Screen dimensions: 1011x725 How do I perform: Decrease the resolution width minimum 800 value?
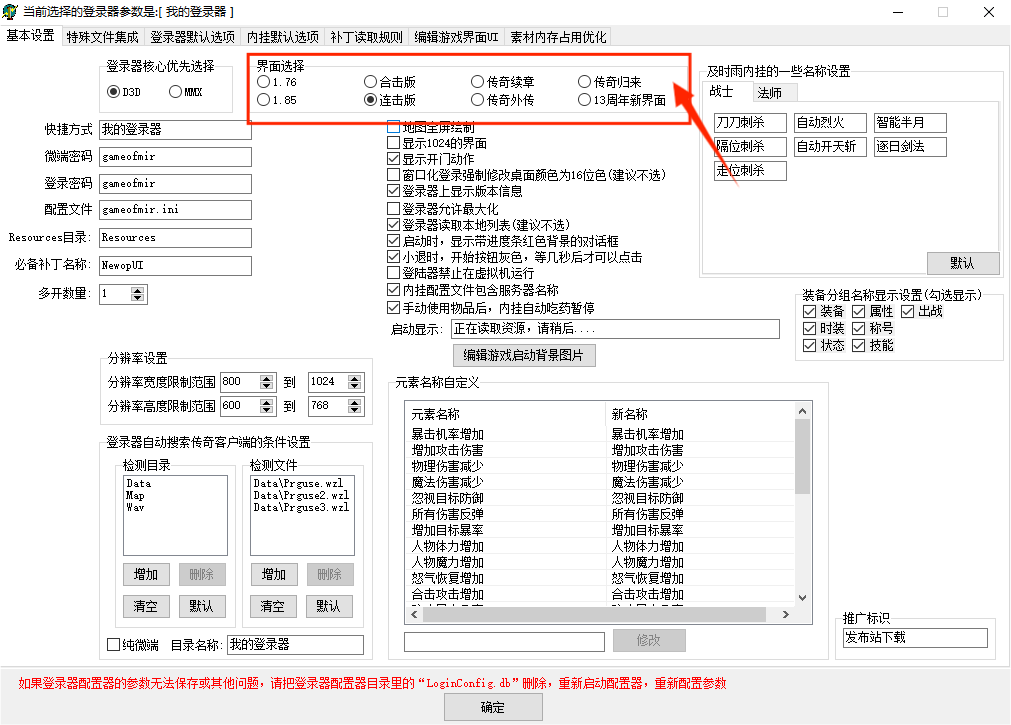[267, 386]
